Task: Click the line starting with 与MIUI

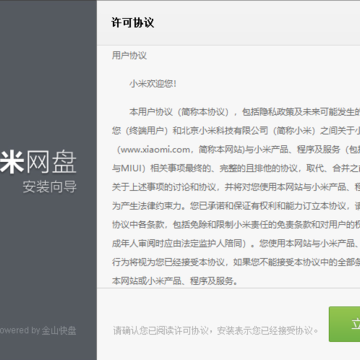Action: pos(236,168)
